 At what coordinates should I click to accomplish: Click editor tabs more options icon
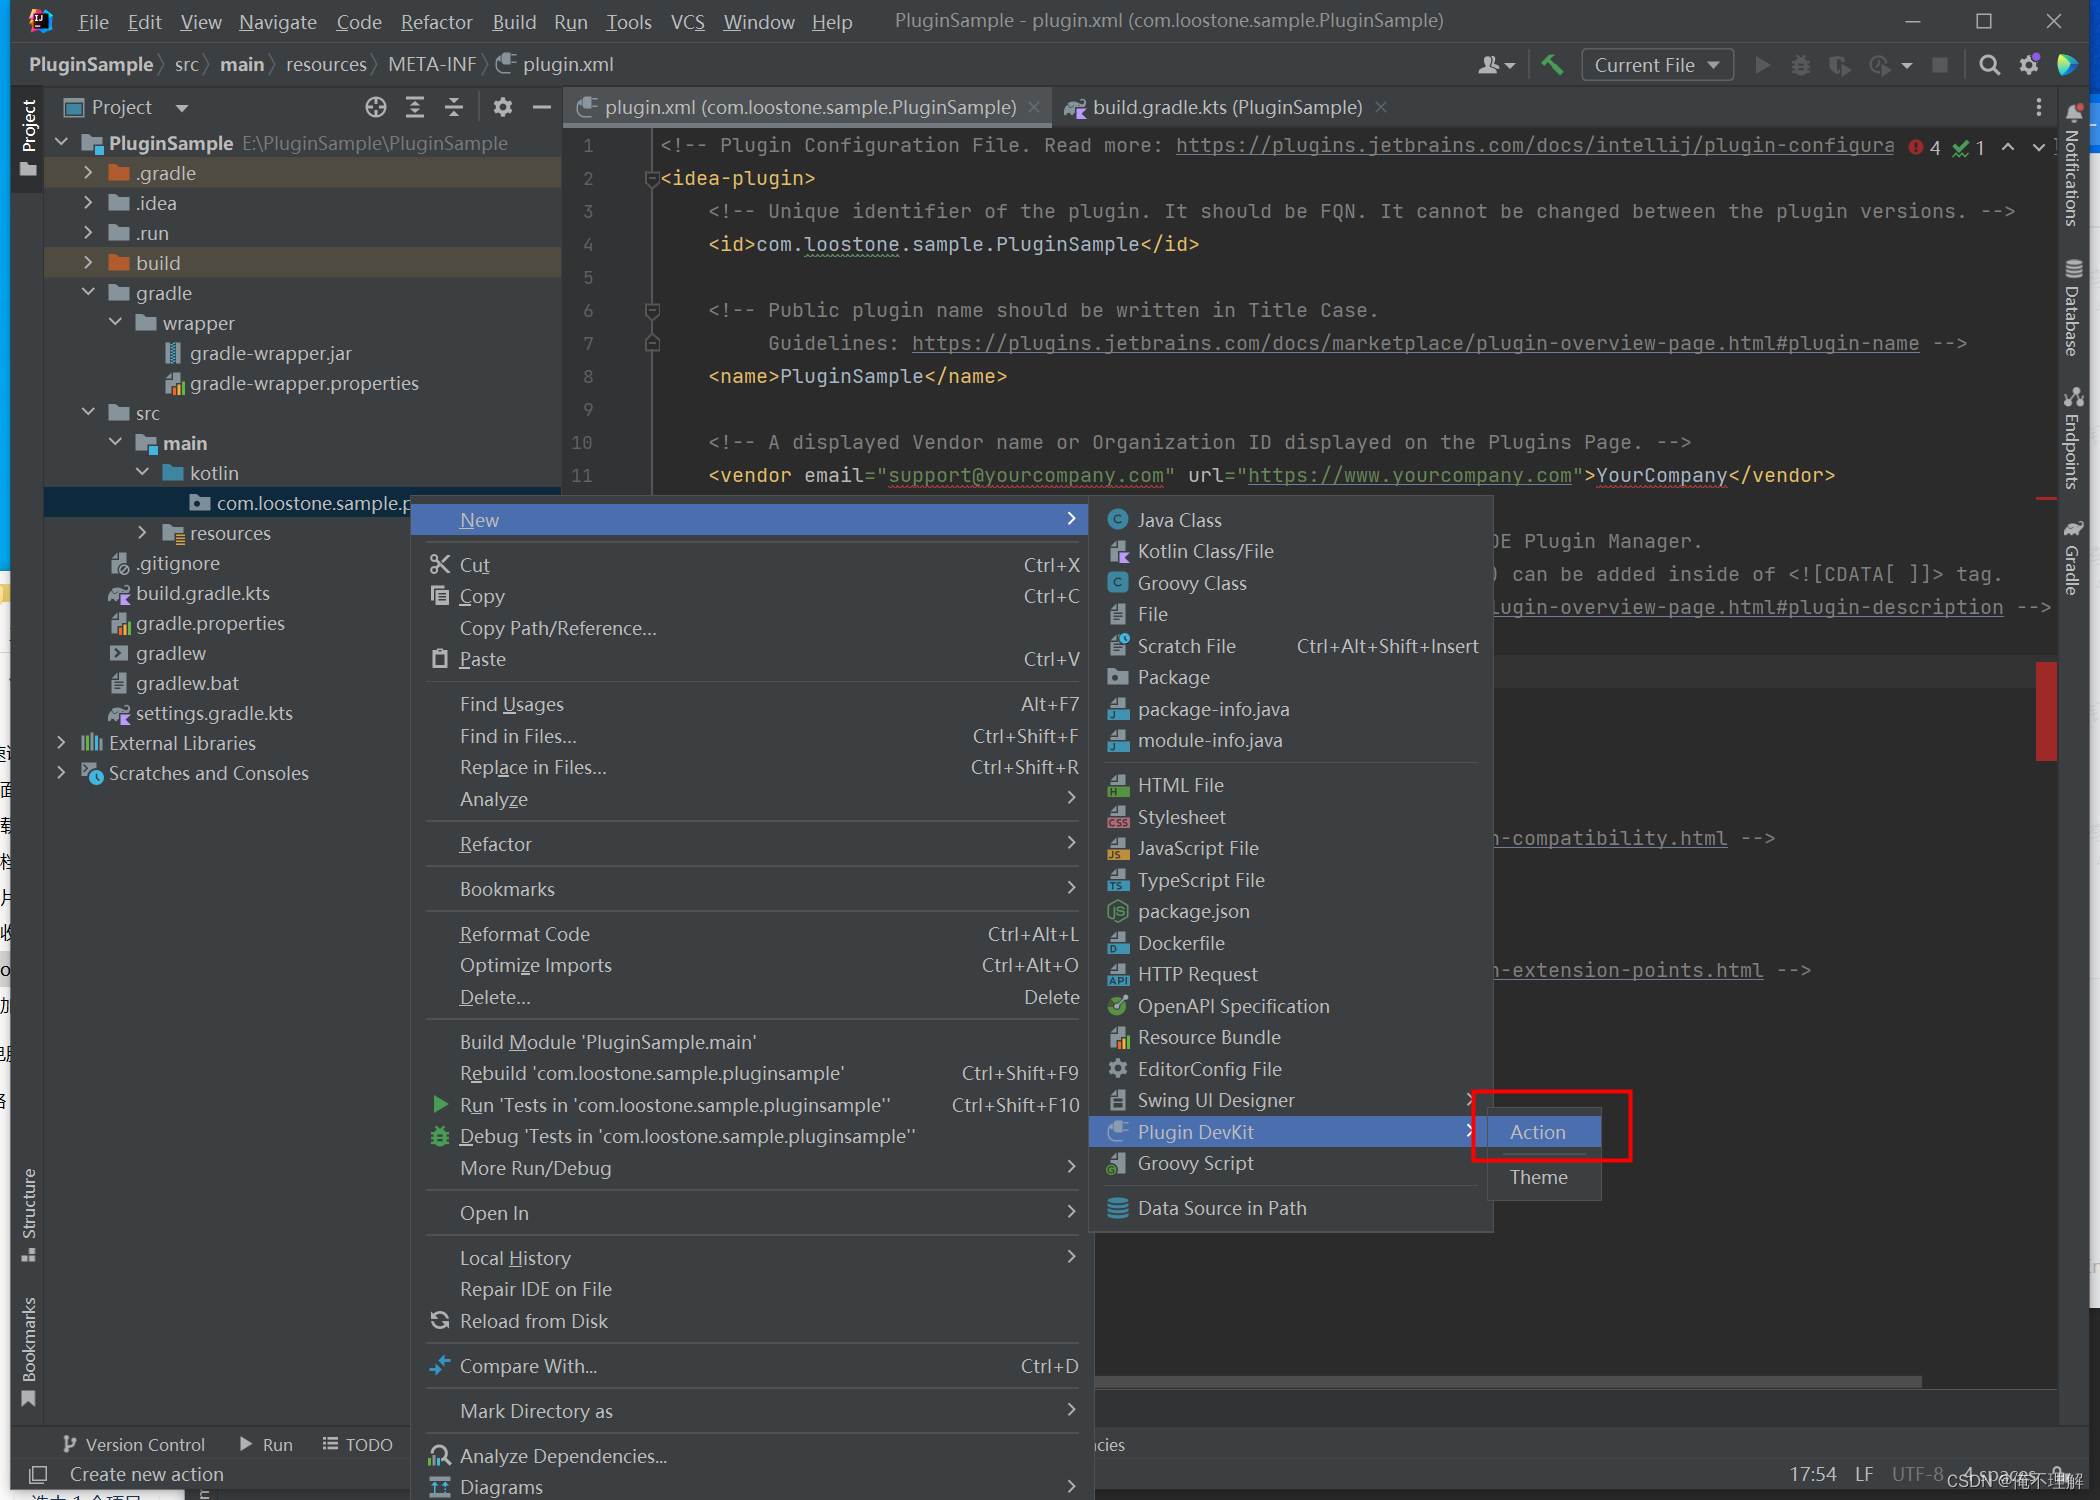tap(2039, 107)
